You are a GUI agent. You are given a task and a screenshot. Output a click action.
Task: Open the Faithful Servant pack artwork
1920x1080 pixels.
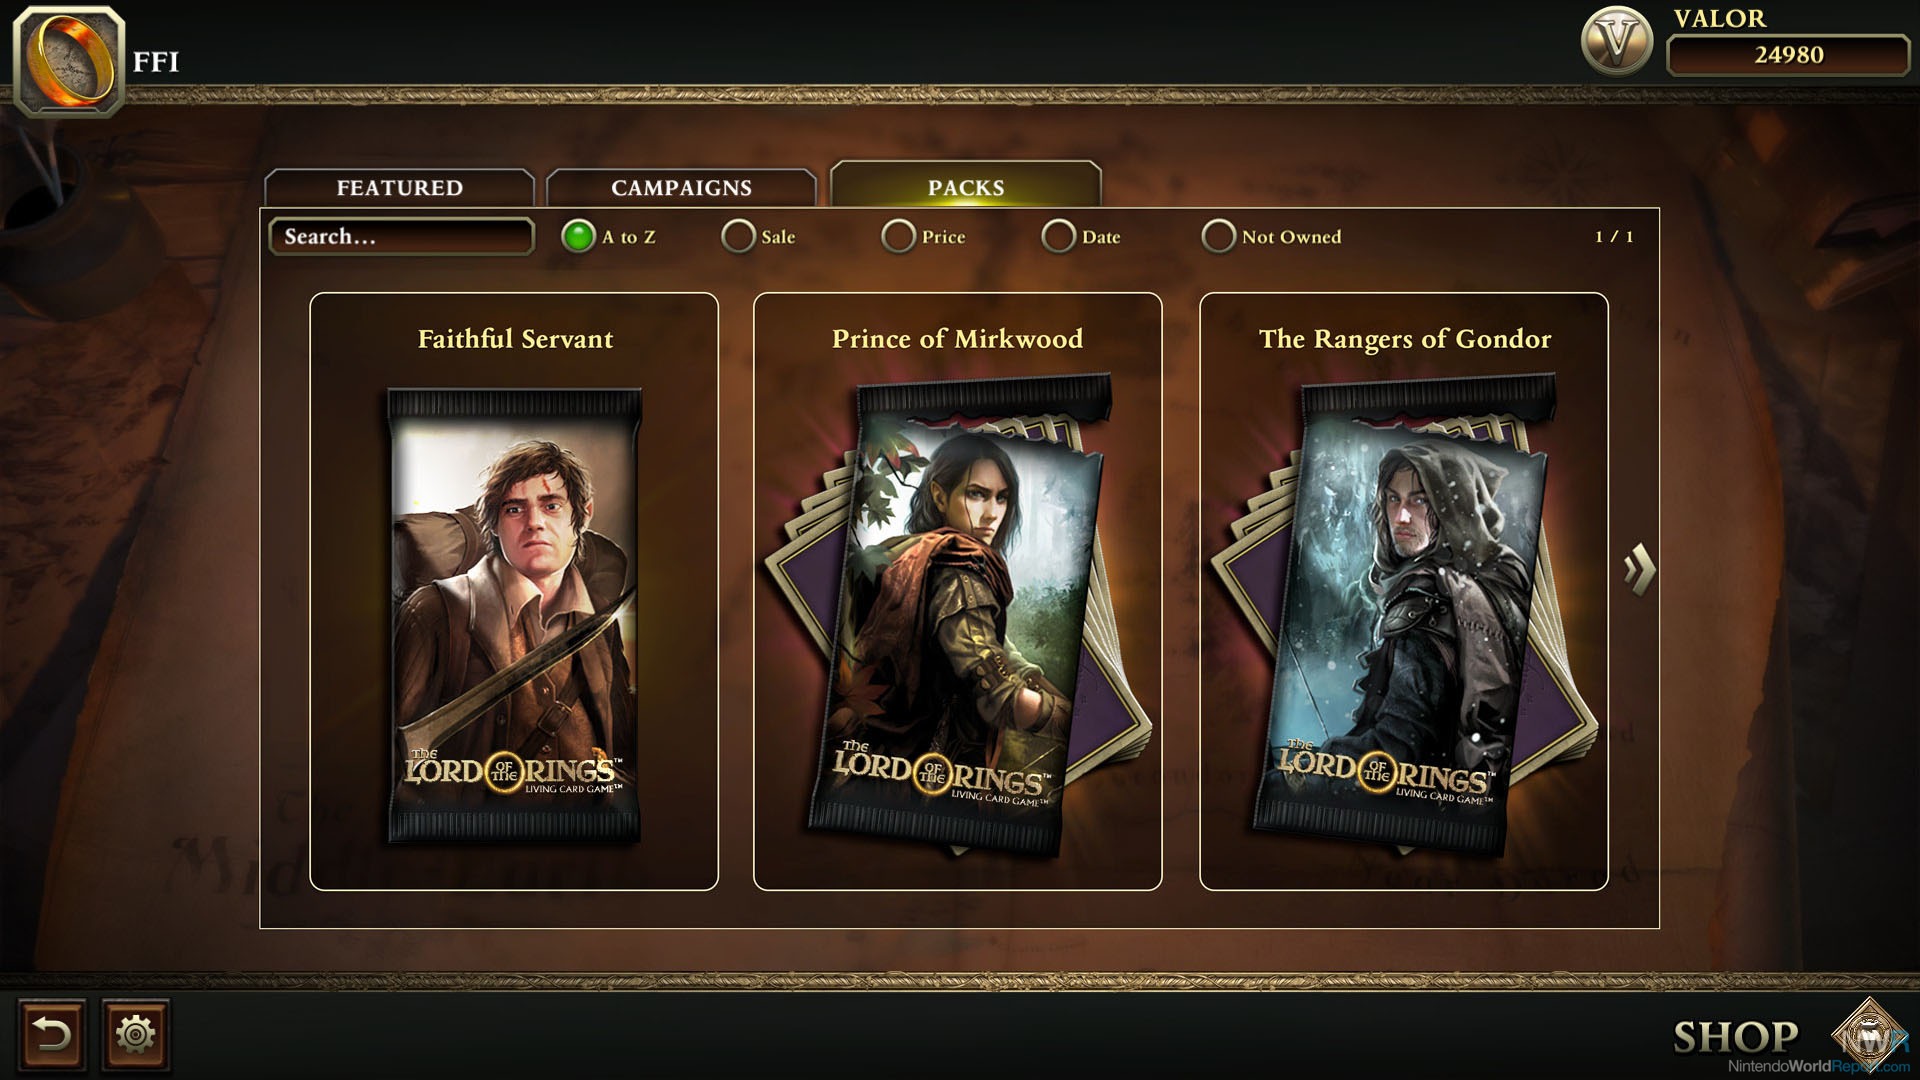click(x=514, y=614)
